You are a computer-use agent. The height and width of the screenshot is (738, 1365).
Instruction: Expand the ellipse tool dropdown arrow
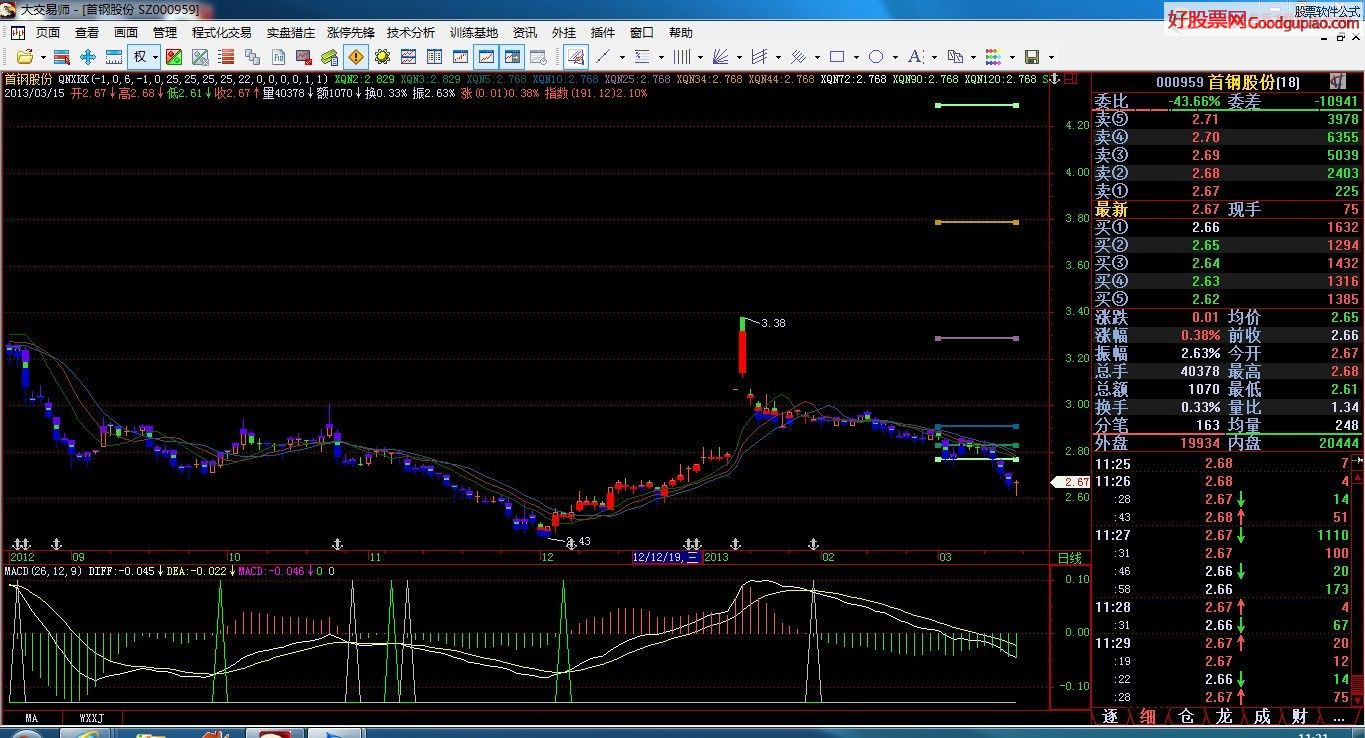pos(895,57)
